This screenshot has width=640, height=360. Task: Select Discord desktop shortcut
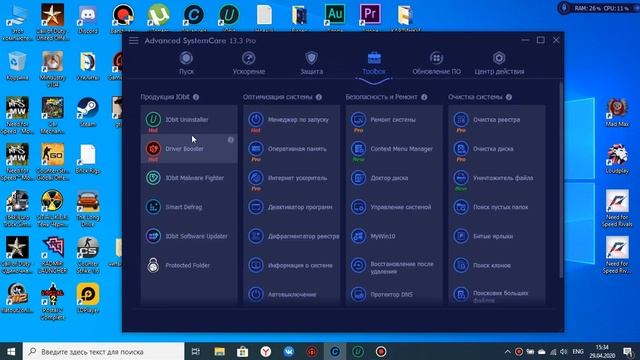coord(88,19)
